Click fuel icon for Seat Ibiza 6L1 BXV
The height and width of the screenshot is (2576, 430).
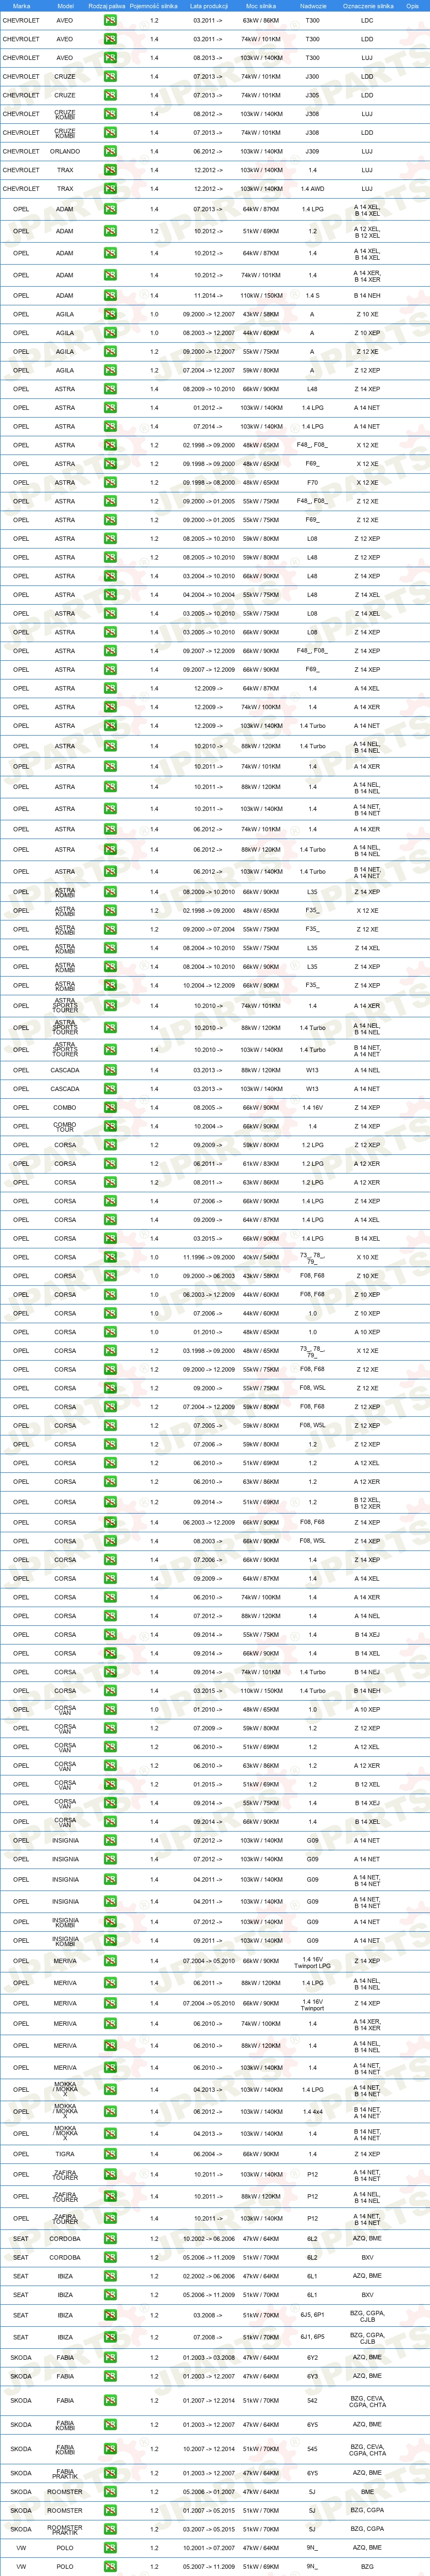click(x=110, y=2295)
